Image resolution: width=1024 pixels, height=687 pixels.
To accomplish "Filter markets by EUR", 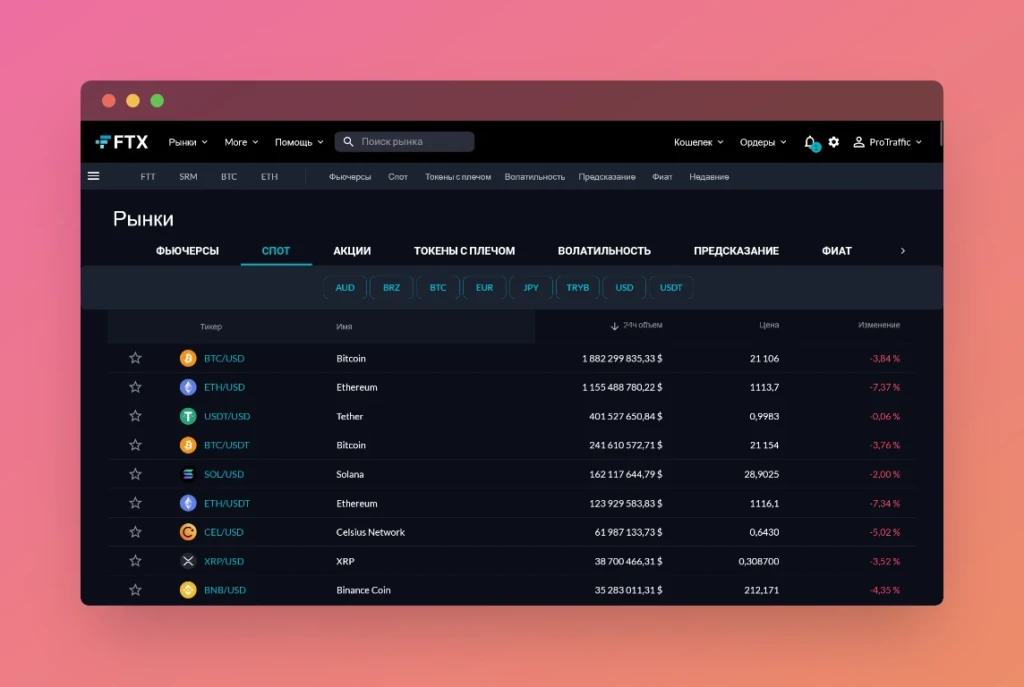I will pyautogui.click(x=485, y=287).
